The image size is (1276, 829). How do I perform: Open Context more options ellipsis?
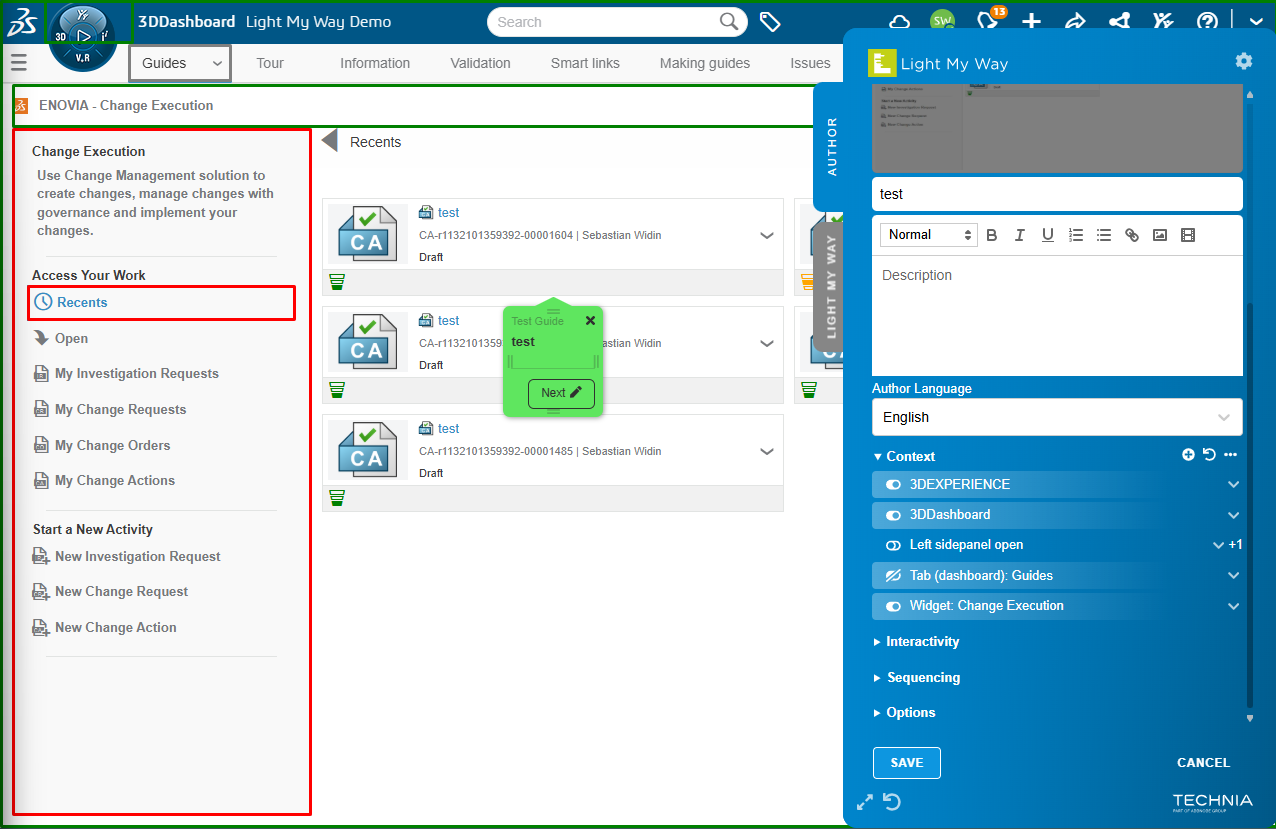(1230, 455)
